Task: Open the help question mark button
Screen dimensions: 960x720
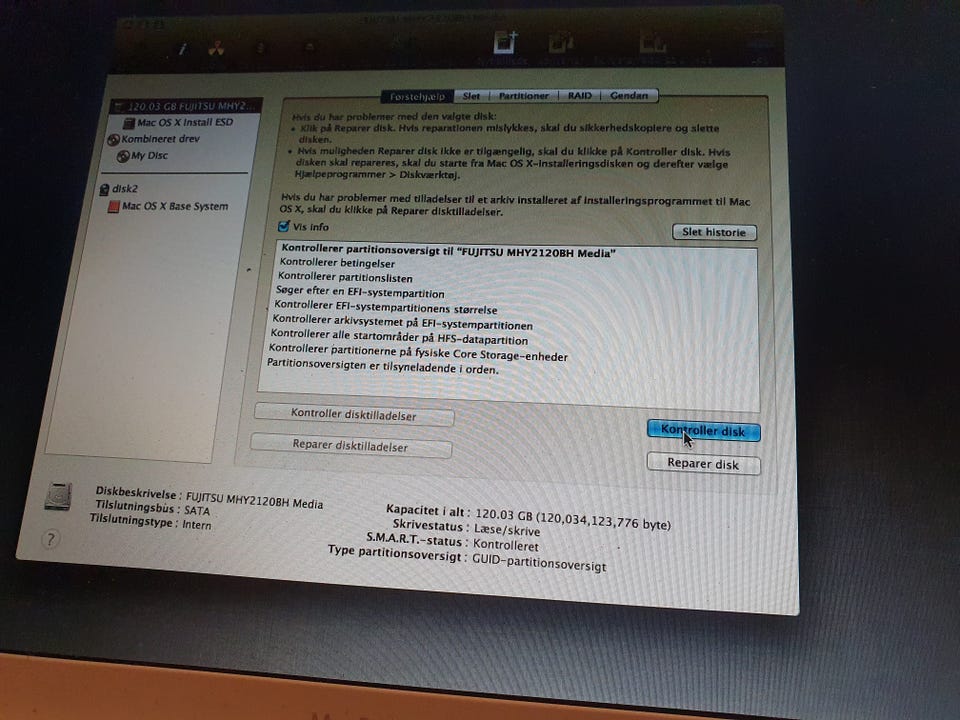Action: [x=50, y=539]
